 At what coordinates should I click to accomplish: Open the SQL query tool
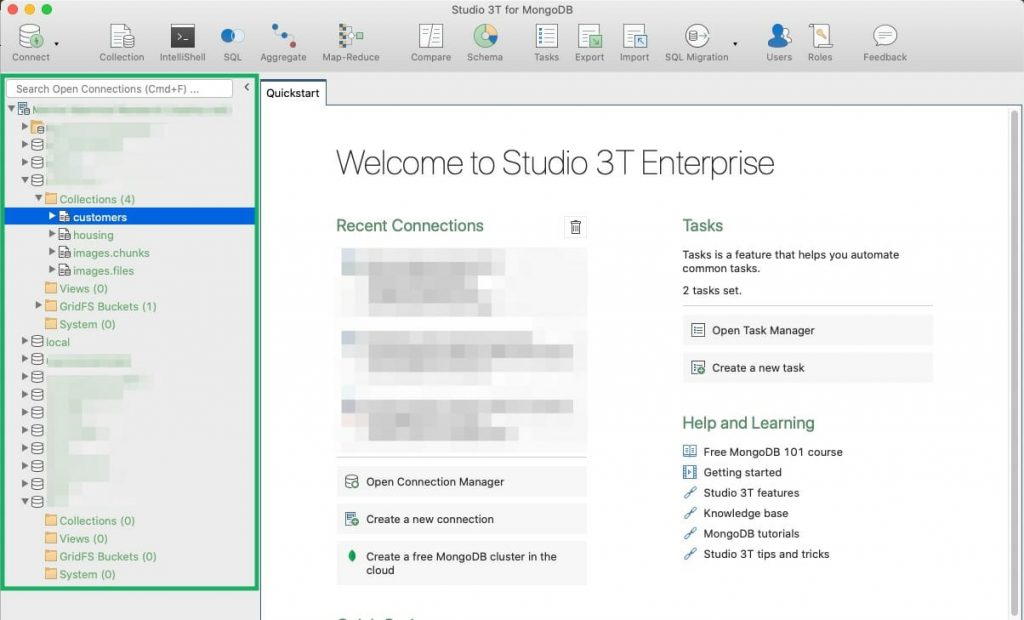click(x=232, y=42)
